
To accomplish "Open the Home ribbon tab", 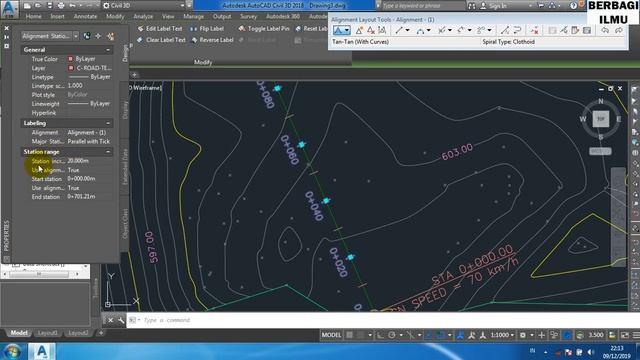I will (x=33, y=16).
